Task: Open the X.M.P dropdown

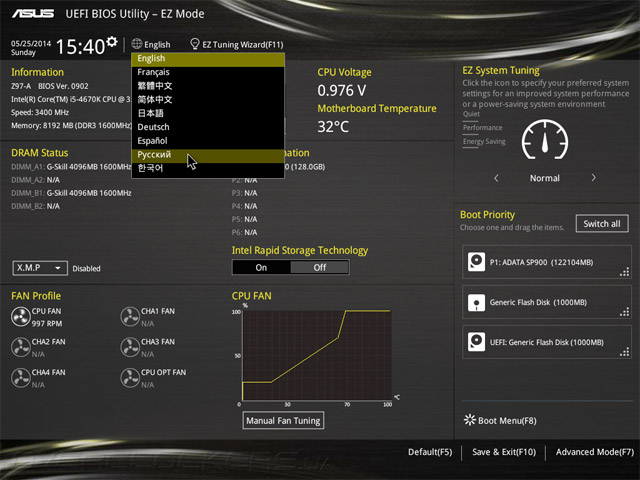Action: [40, 268]
